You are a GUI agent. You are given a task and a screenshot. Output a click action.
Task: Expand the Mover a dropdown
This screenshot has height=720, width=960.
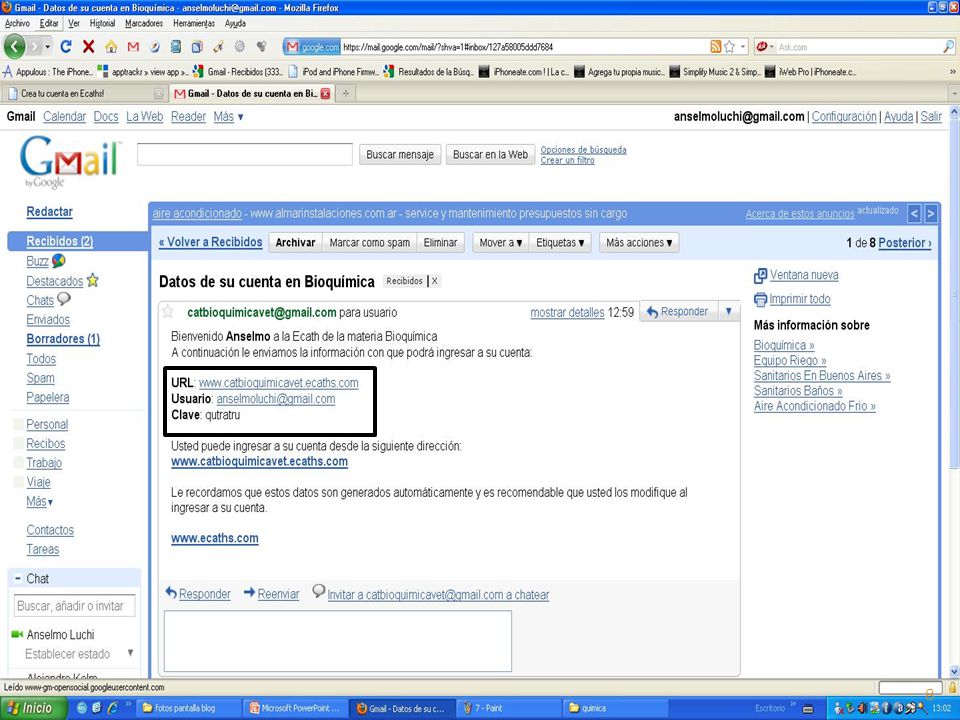coord(500,242)
